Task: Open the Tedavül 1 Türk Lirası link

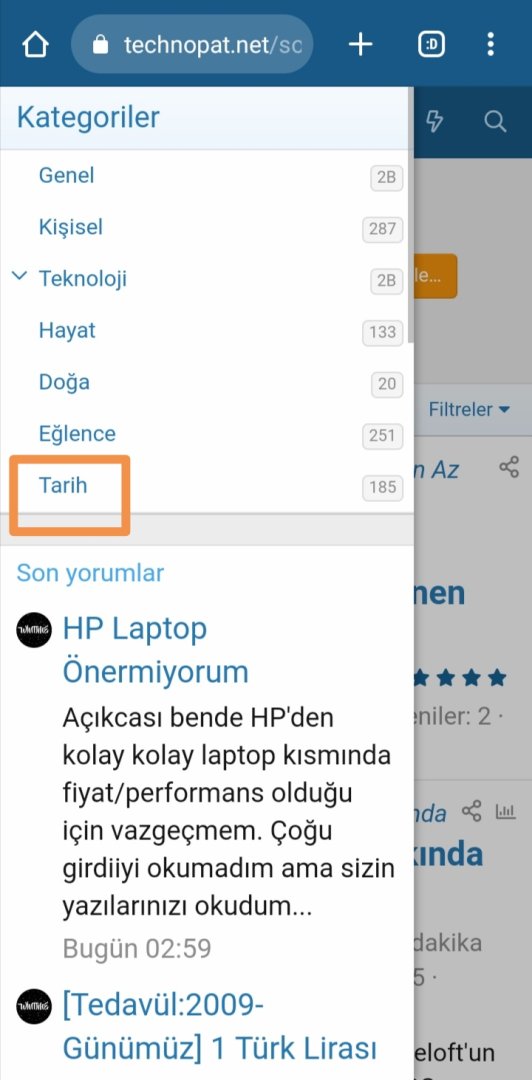Action: coord(219,1028)
